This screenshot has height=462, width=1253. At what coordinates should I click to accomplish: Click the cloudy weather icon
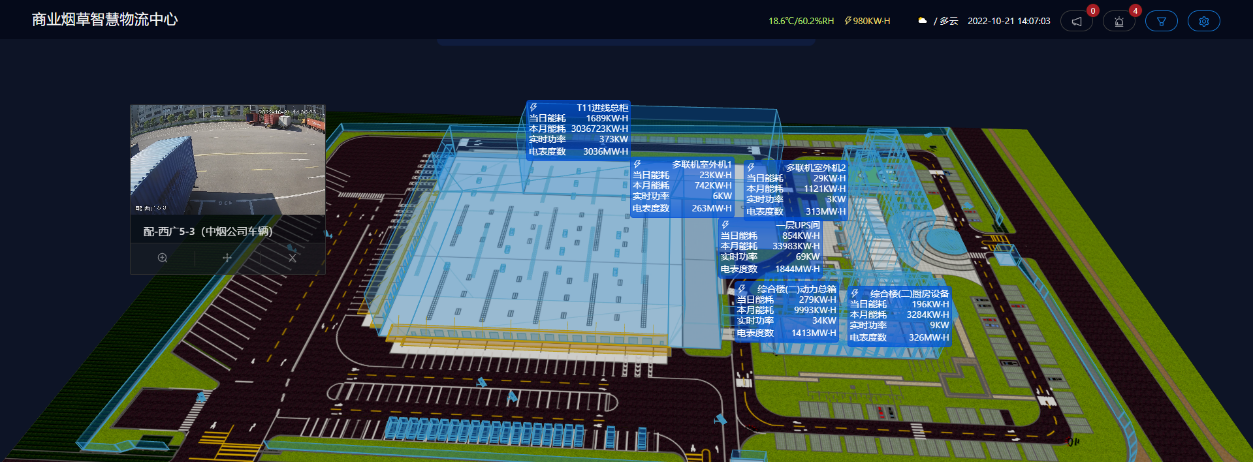(x=923, y=21)
